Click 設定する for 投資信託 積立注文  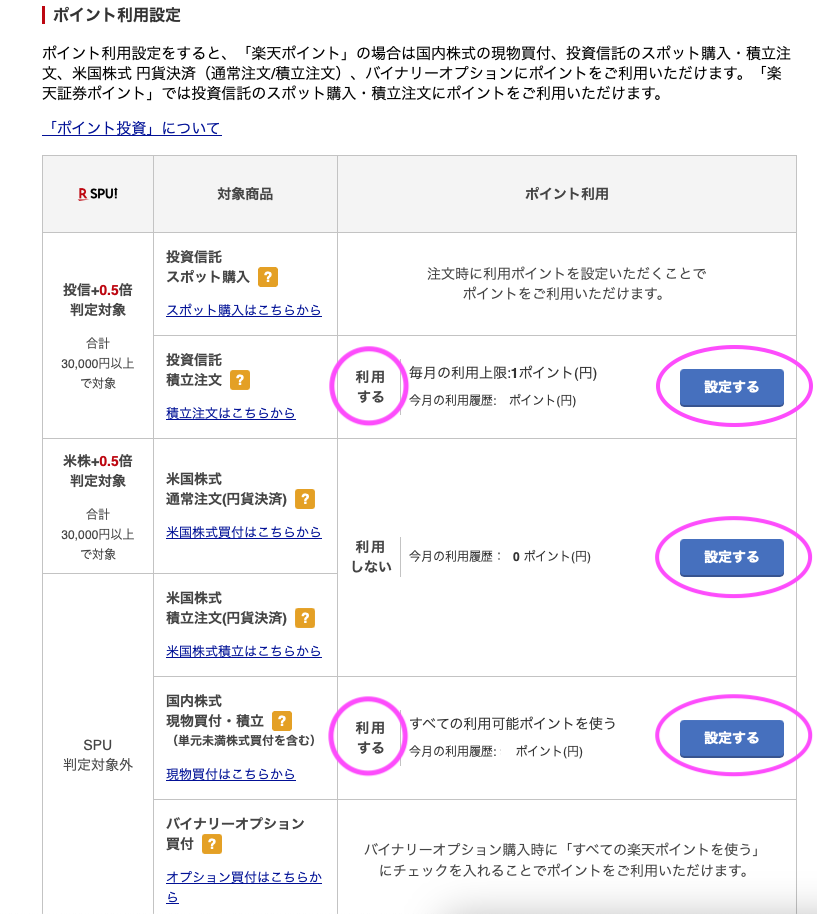(731, 387)
